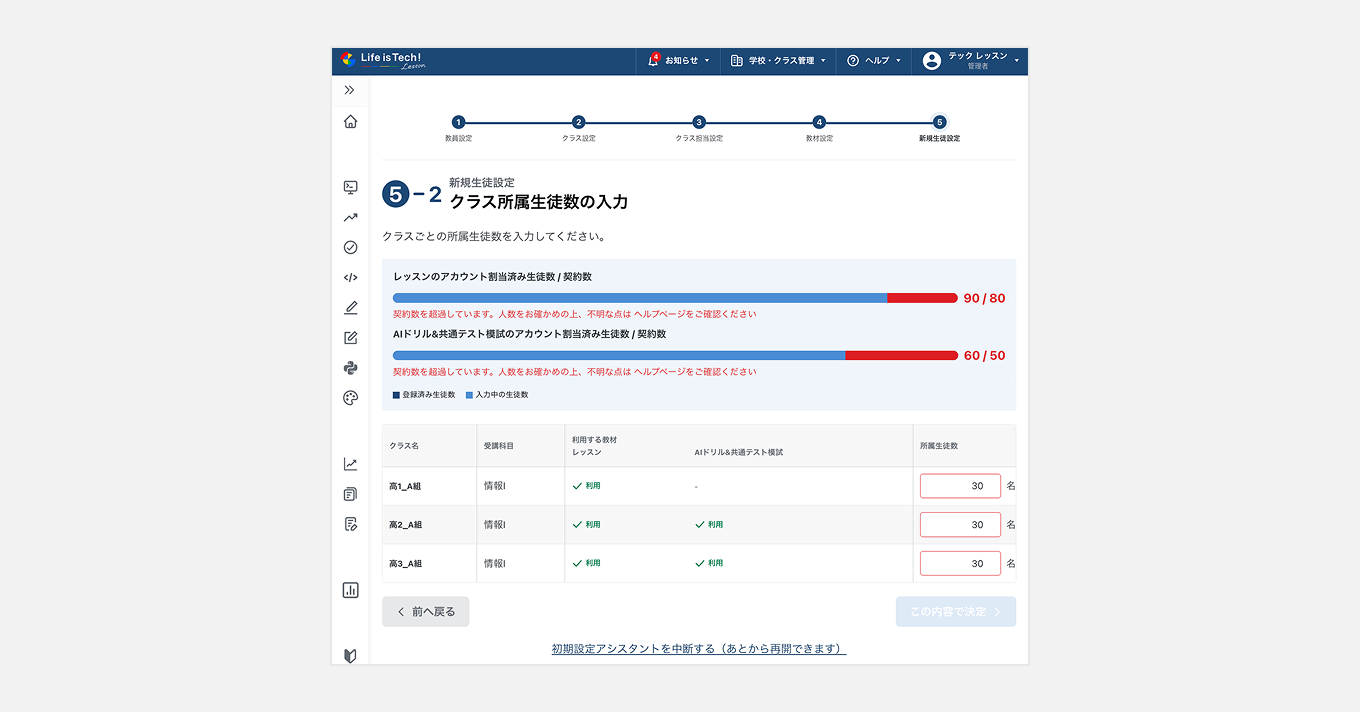
Task: Click the レッスン account progress bar
Action: pos(675,298)
